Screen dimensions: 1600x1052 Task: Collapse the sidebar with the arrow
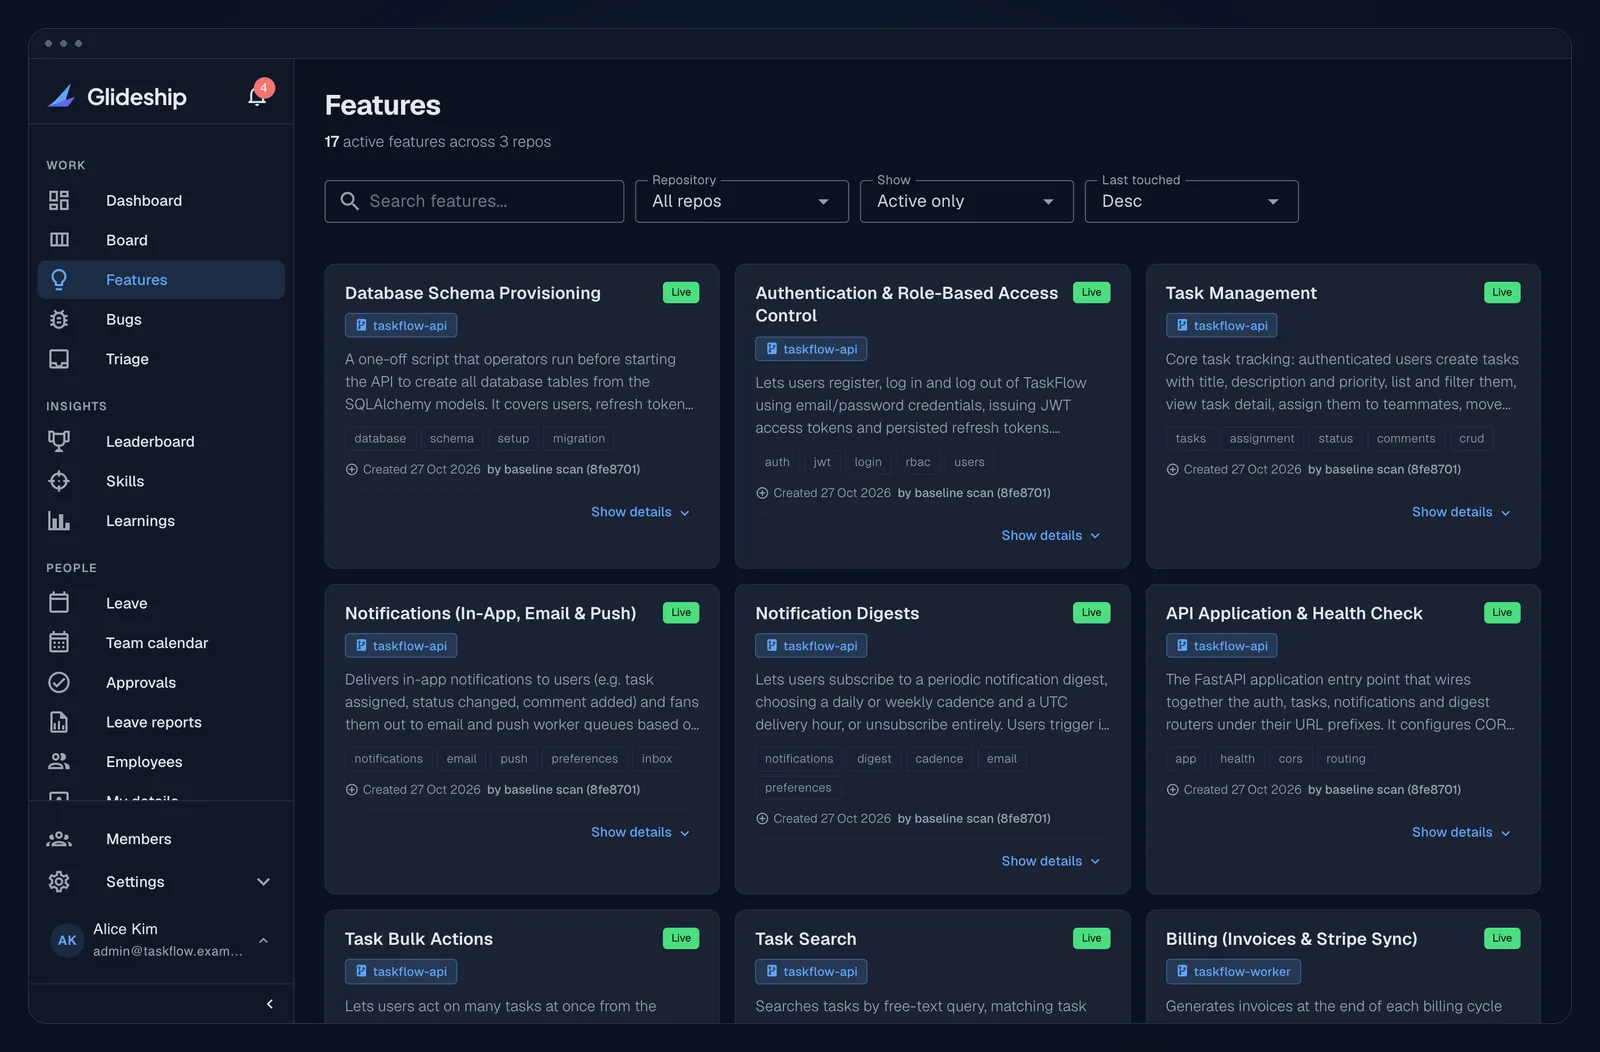tap(269, 1004)
